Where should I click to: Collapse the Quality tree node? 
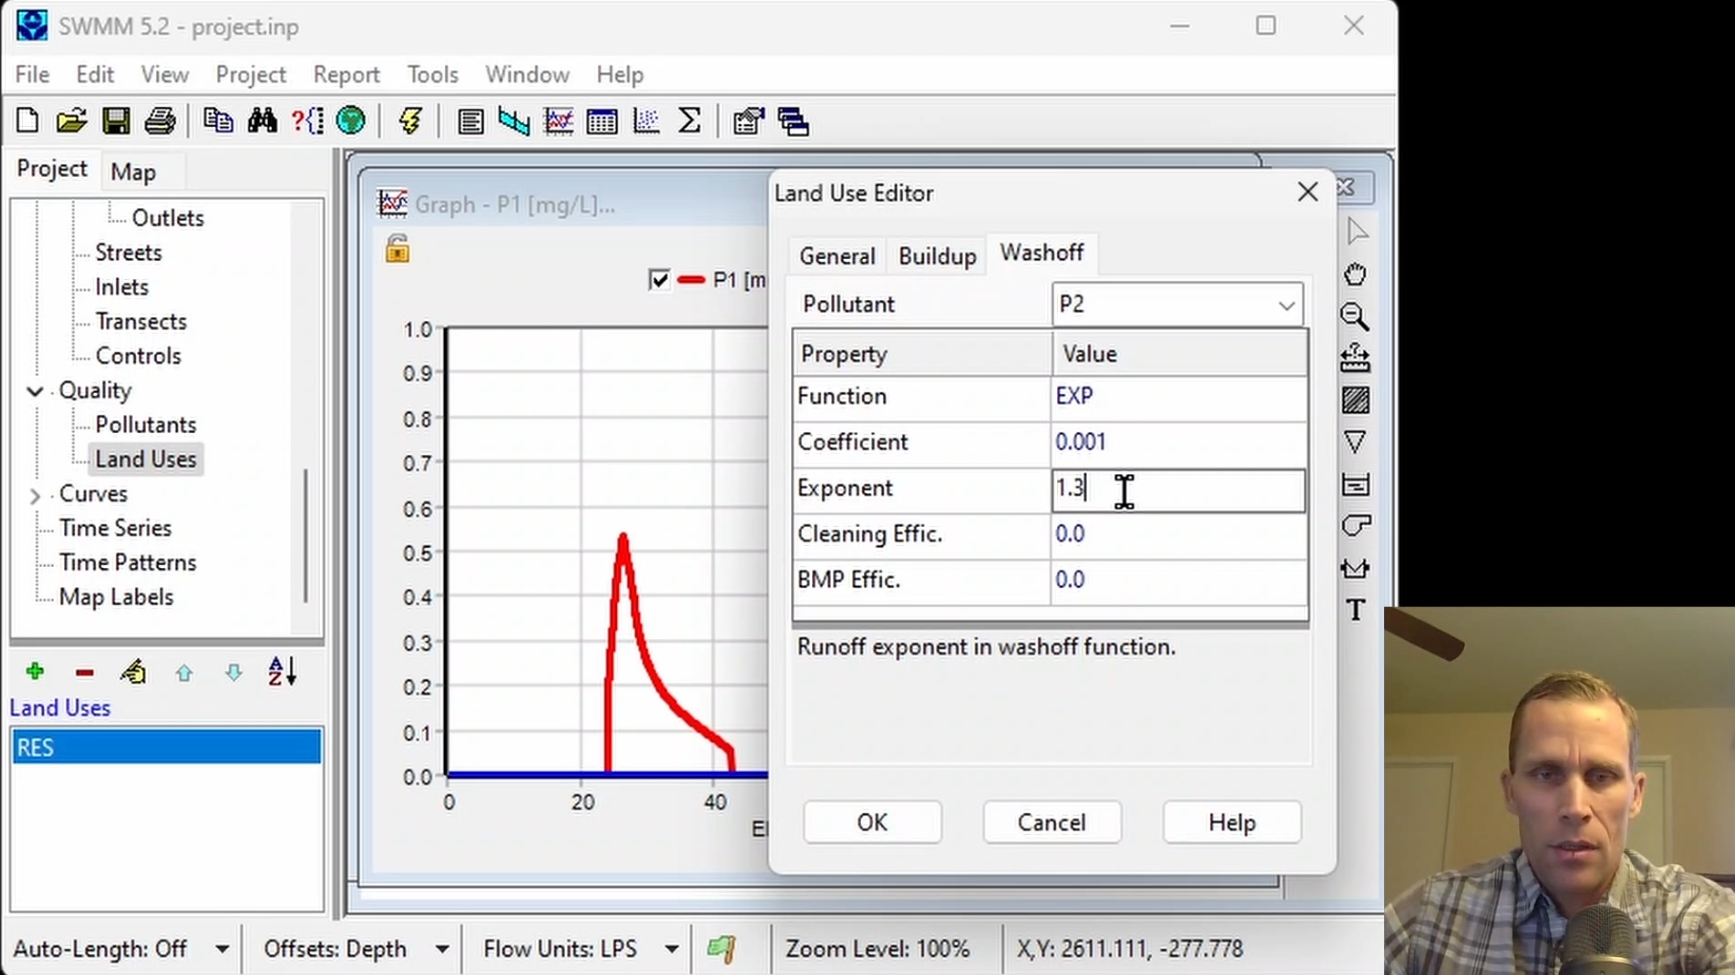coord(35,391)
